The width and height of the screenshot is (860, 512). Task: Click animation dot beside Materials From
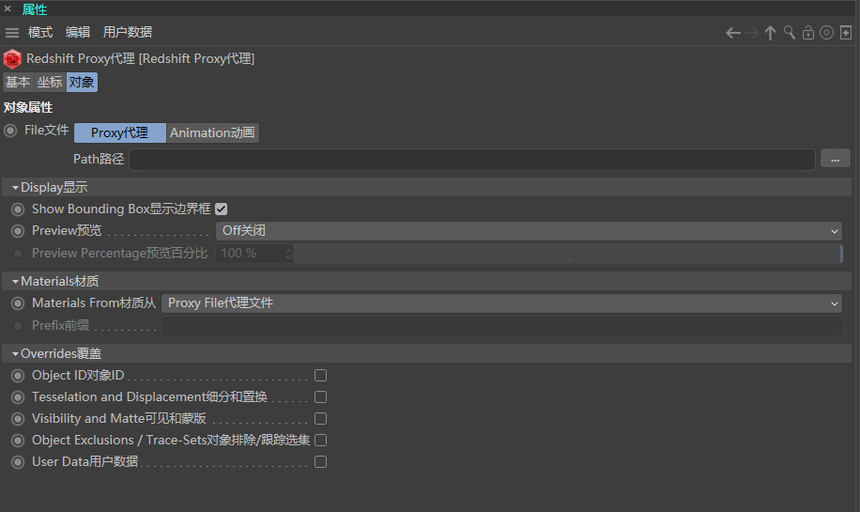[18, 303]
